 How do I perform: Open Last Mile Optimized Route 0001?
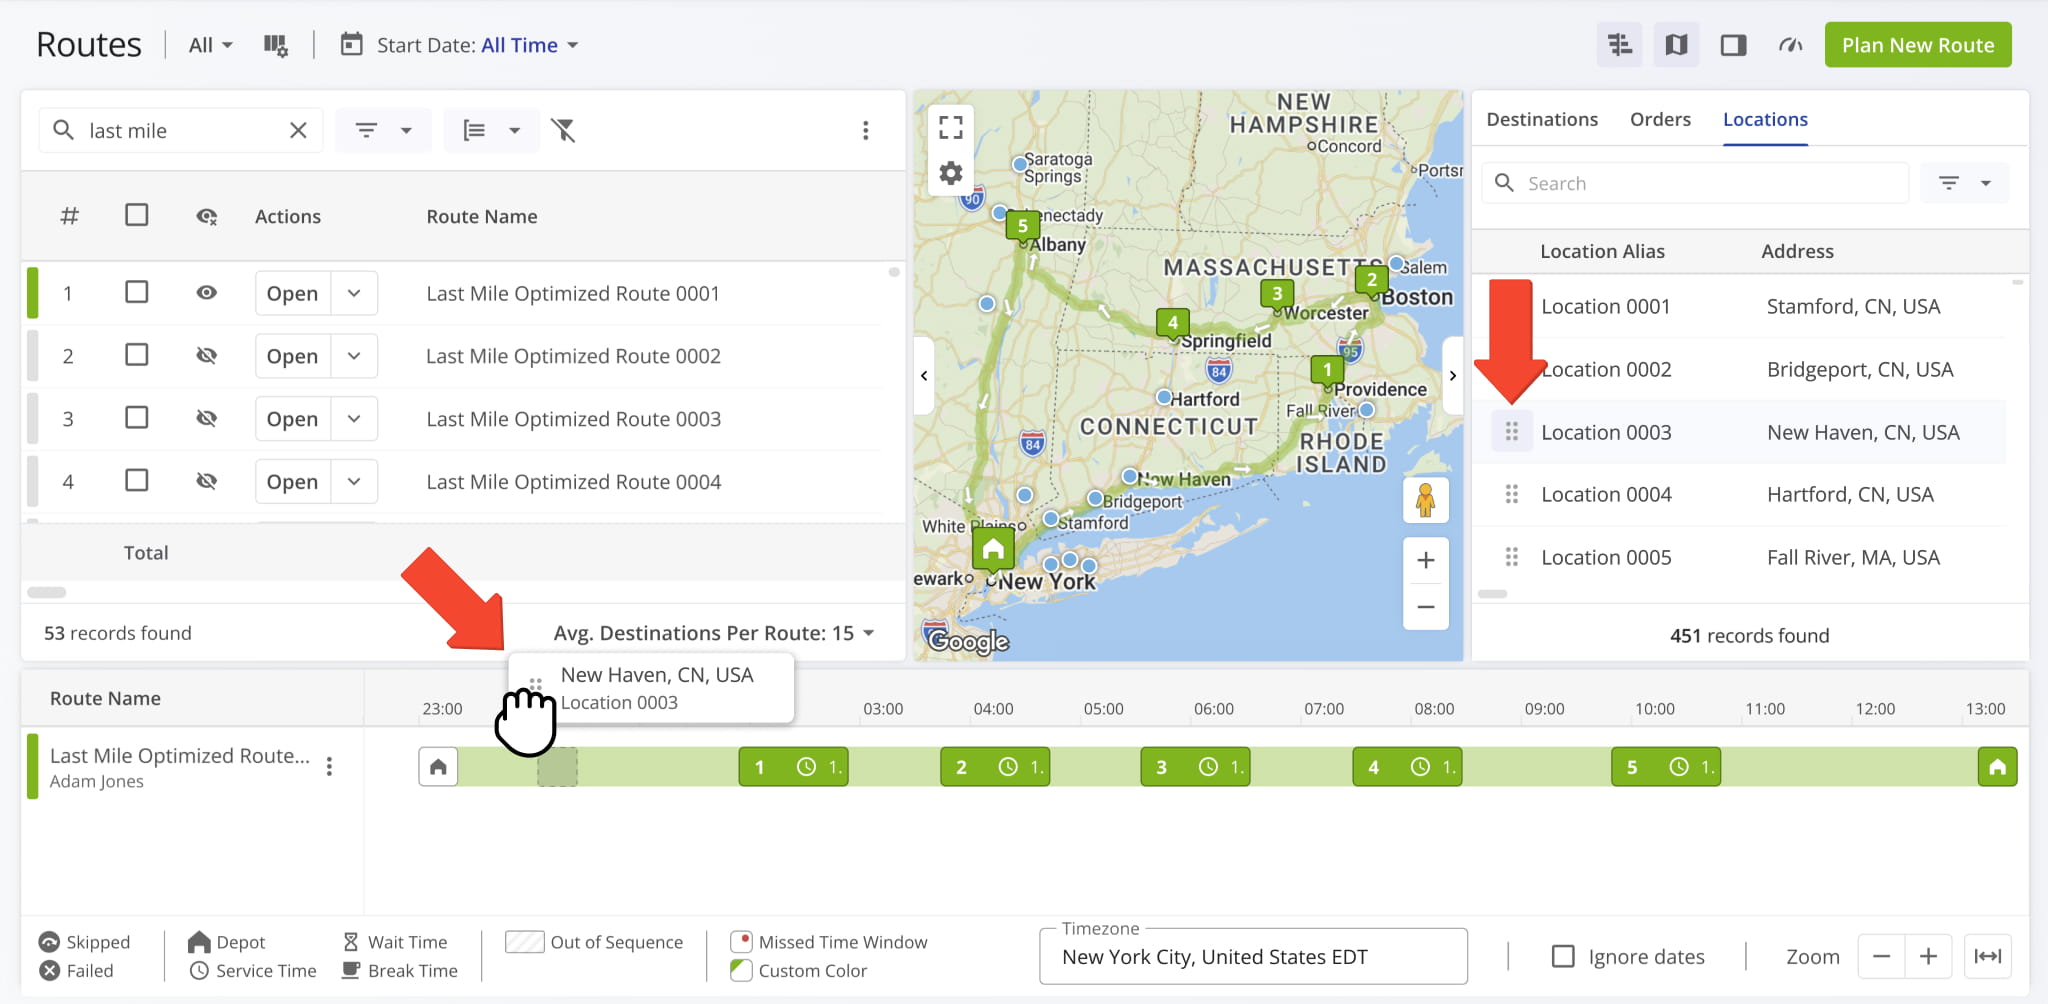[x=292, y=293]
